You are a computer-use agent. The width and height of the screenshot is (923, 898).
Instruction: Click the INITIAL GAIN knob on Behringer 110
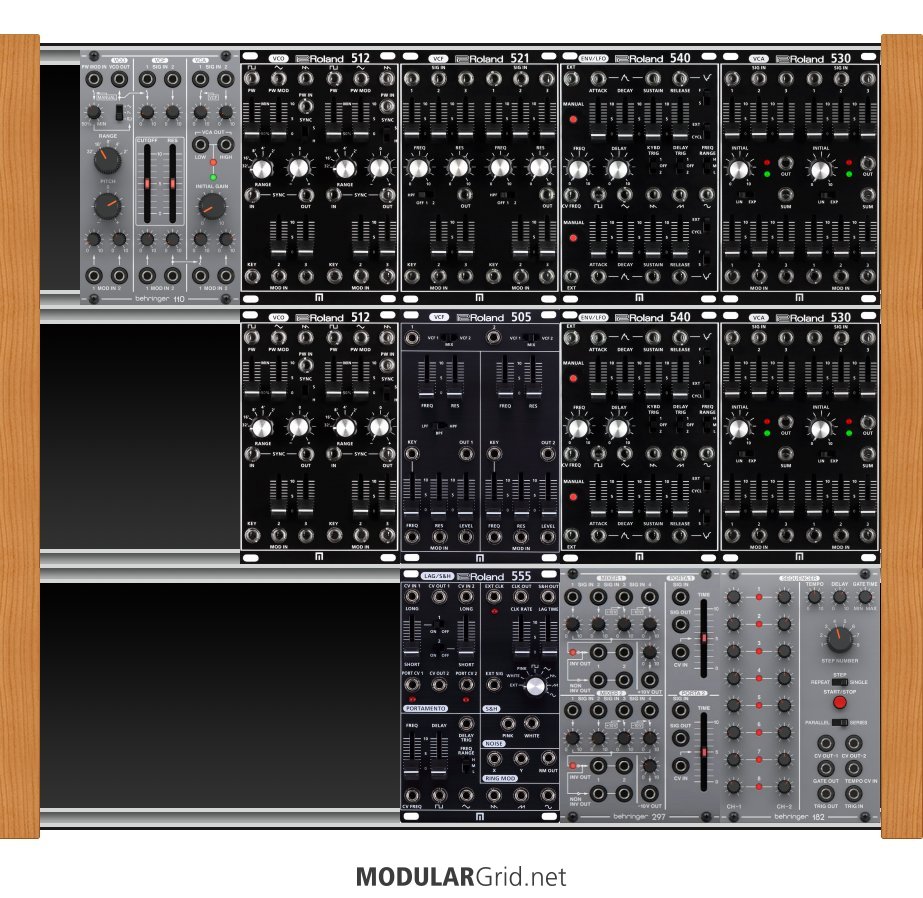point(212,206)
